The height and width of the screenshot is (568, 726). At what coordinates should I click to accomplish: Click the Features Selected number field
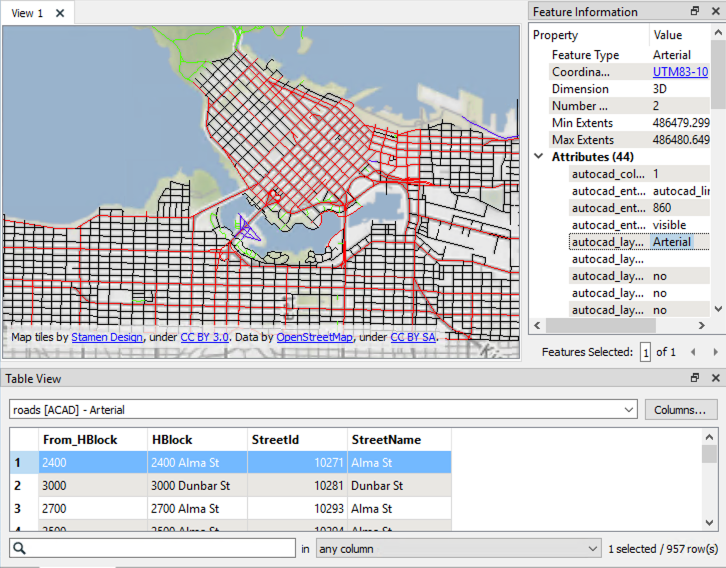646,352
